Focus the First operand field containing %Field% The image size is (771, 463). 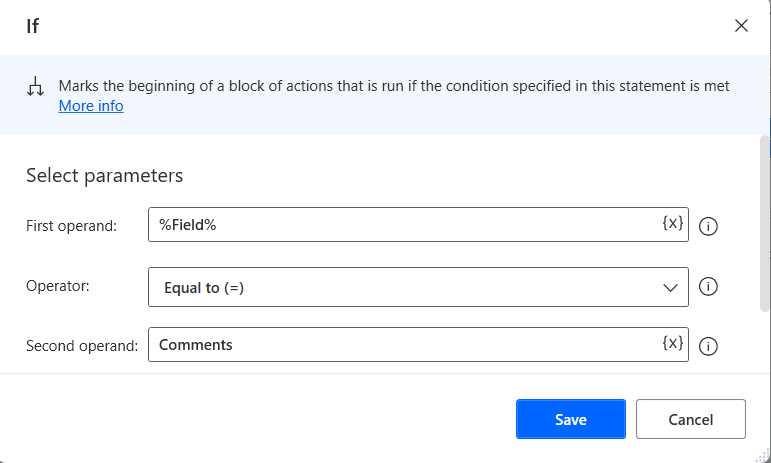click(x=400, y=226)
